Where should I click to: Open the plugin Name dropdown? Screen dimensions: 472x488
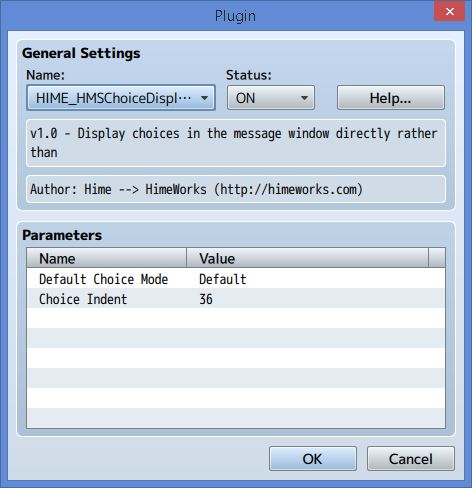(121, 98)
